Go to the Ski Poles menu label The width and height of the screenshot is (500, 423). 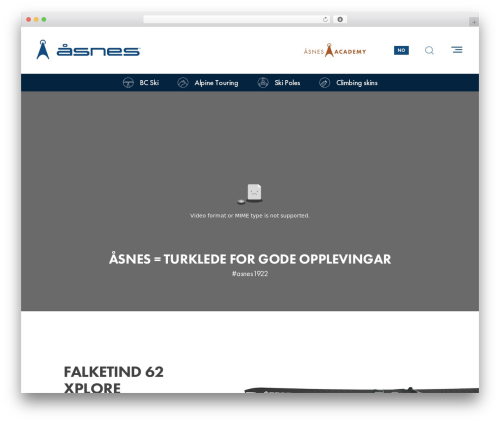(x=287, y=83)
